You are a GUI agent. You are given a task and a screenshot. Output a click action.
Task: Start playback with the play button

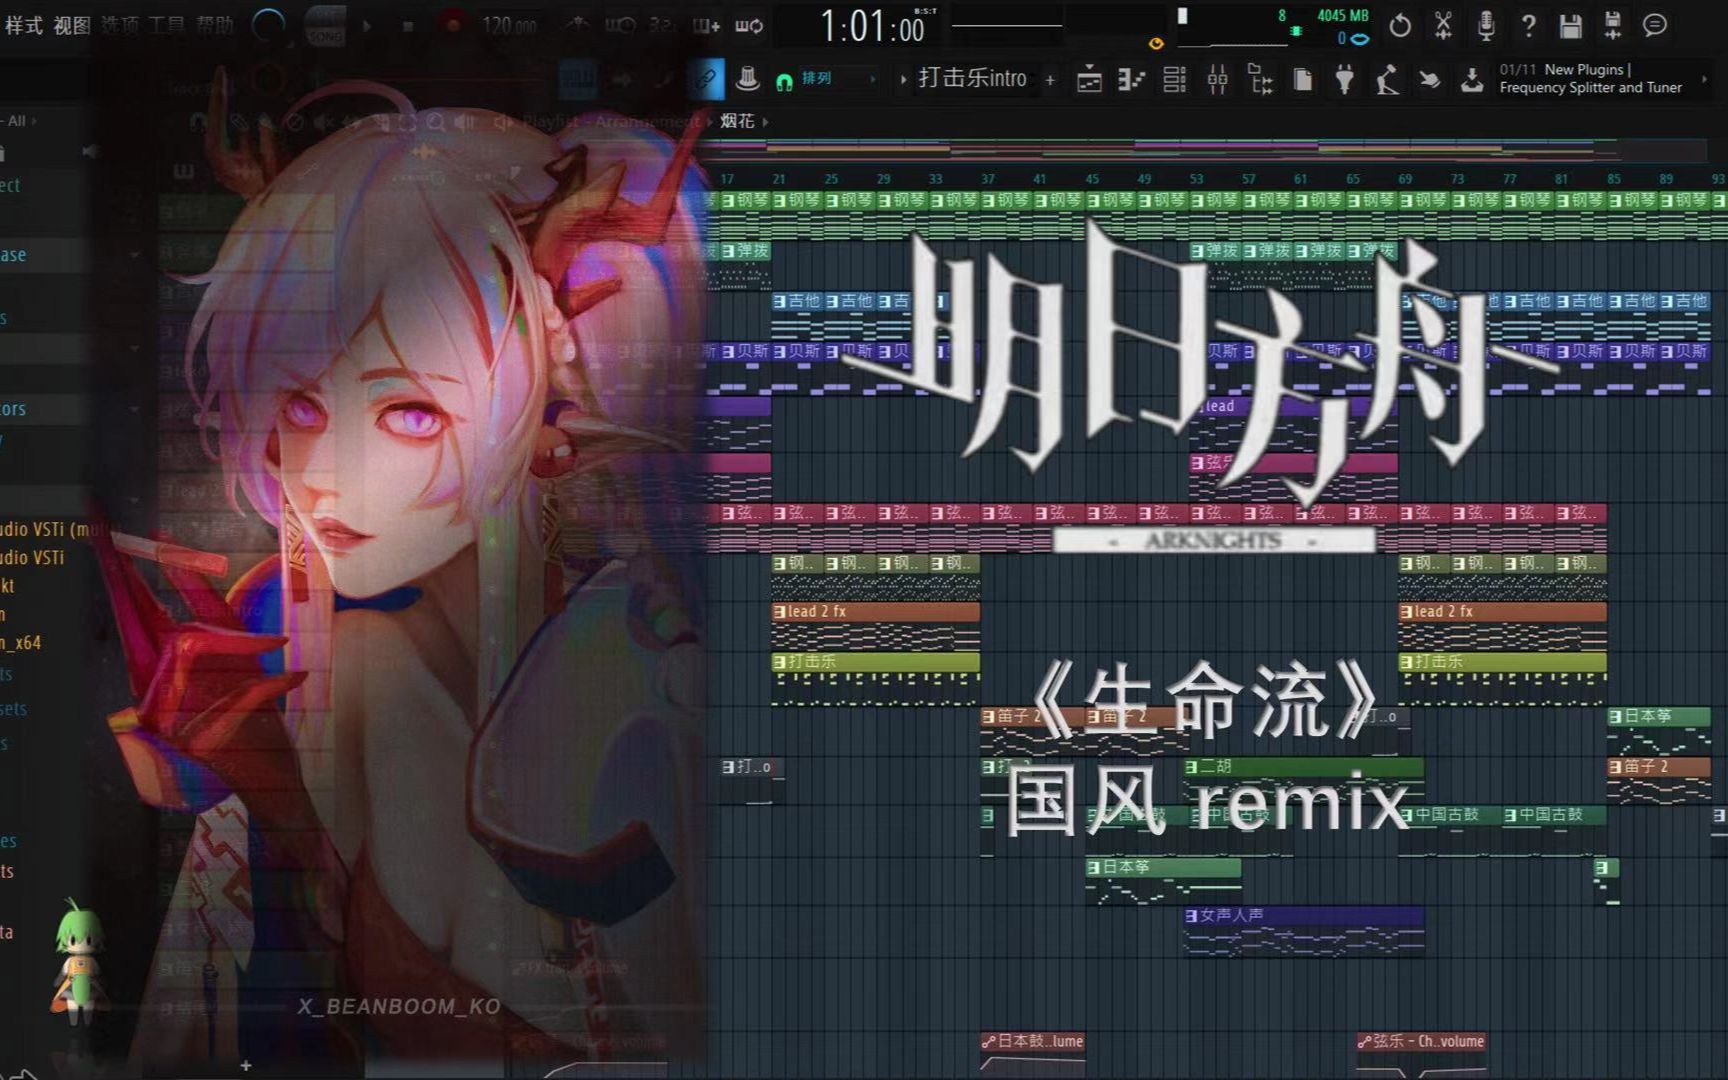pos(367,27)
